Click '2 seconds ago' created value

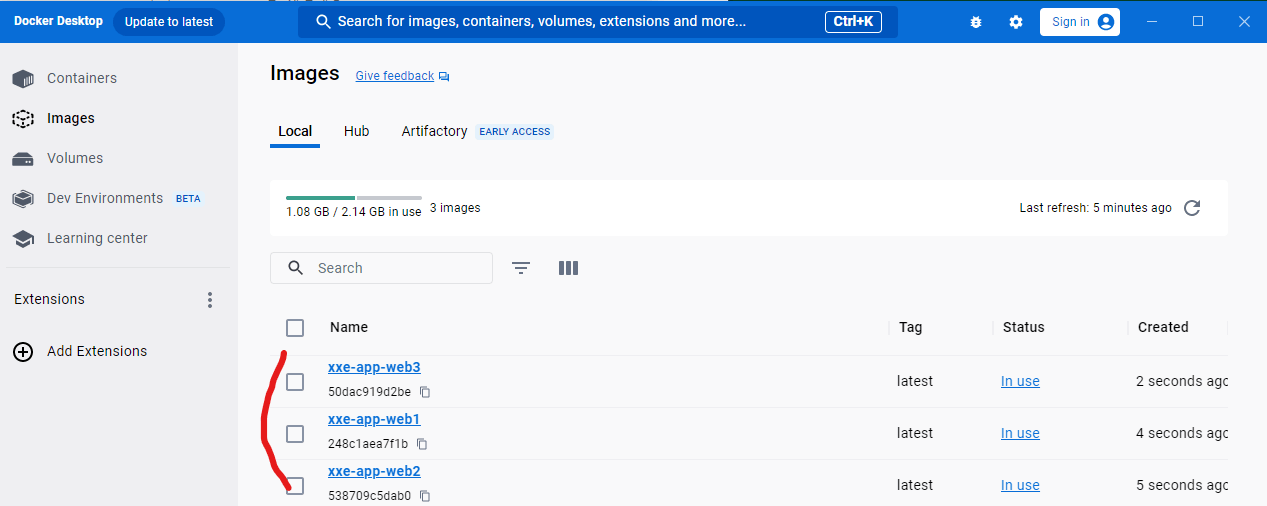pyautogui.click(x=1182, y=381)
